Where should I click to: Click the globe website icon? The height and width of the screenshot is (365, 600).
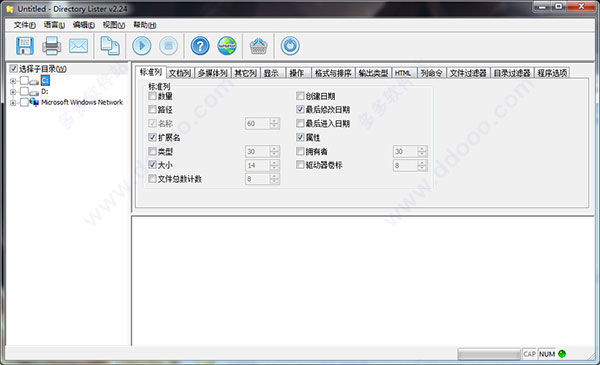227,46
